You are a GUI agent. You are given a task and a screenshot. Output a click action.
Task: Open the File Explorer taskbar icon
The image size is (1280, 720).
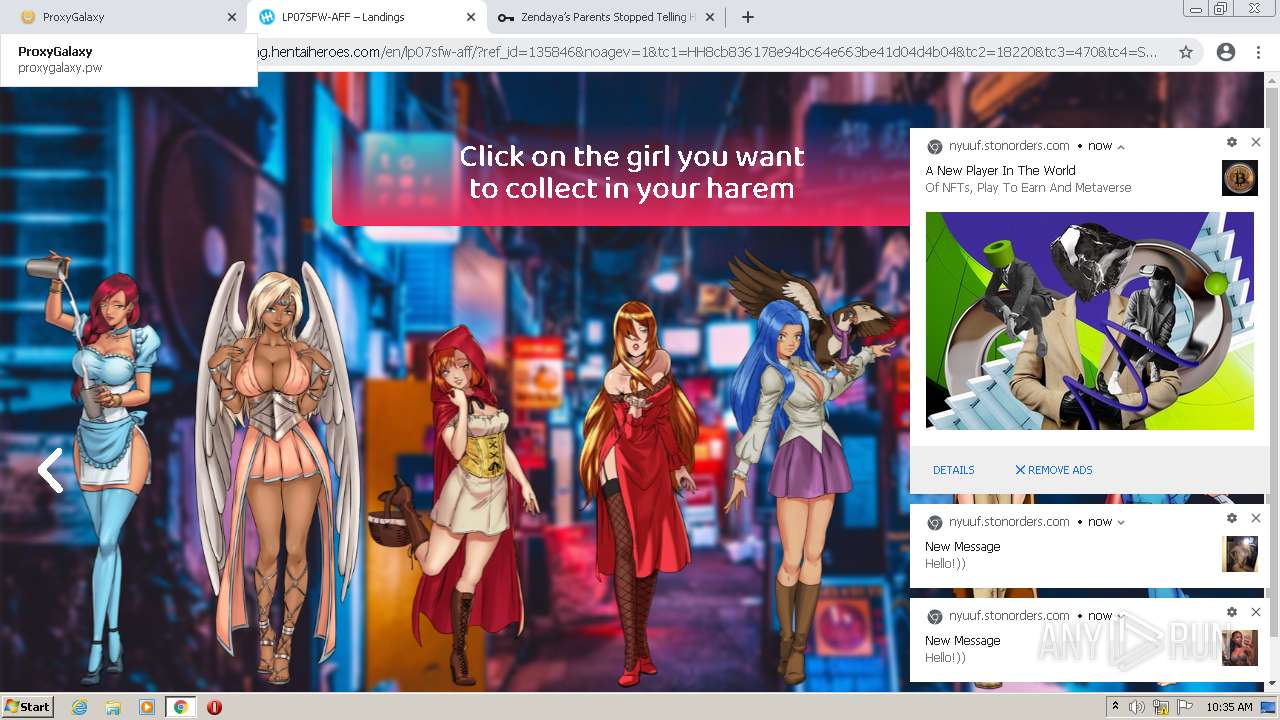tap(113, 707)
